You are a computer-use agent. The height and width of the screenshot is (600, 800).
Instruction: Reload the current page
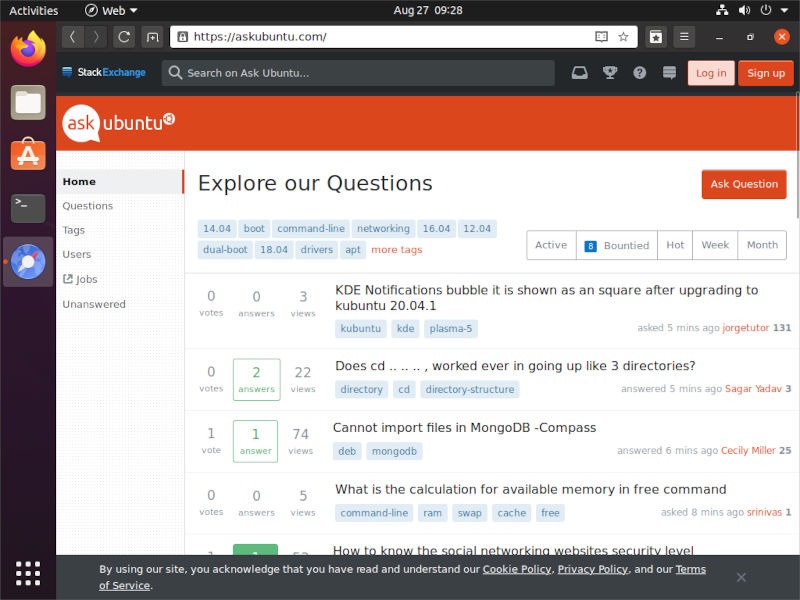pos(123,36)
